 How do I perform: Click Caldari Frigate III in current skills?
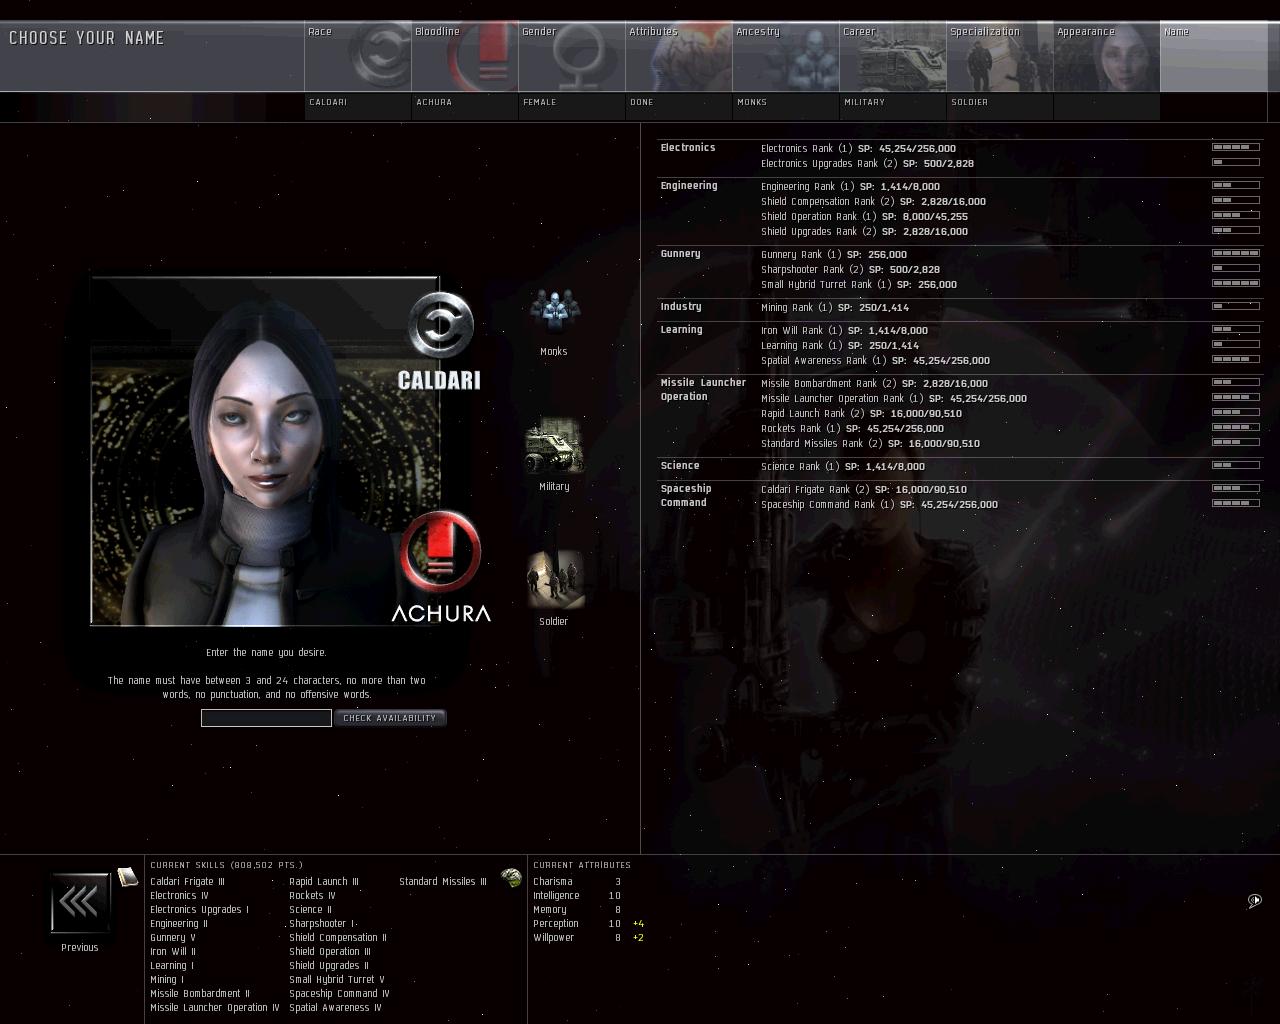click(187, 882)
